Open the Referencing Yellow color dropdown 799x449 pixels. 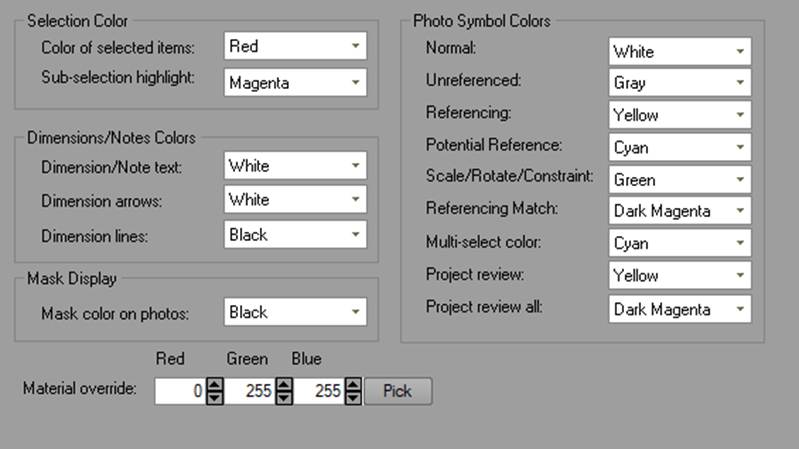pos(680,115)
